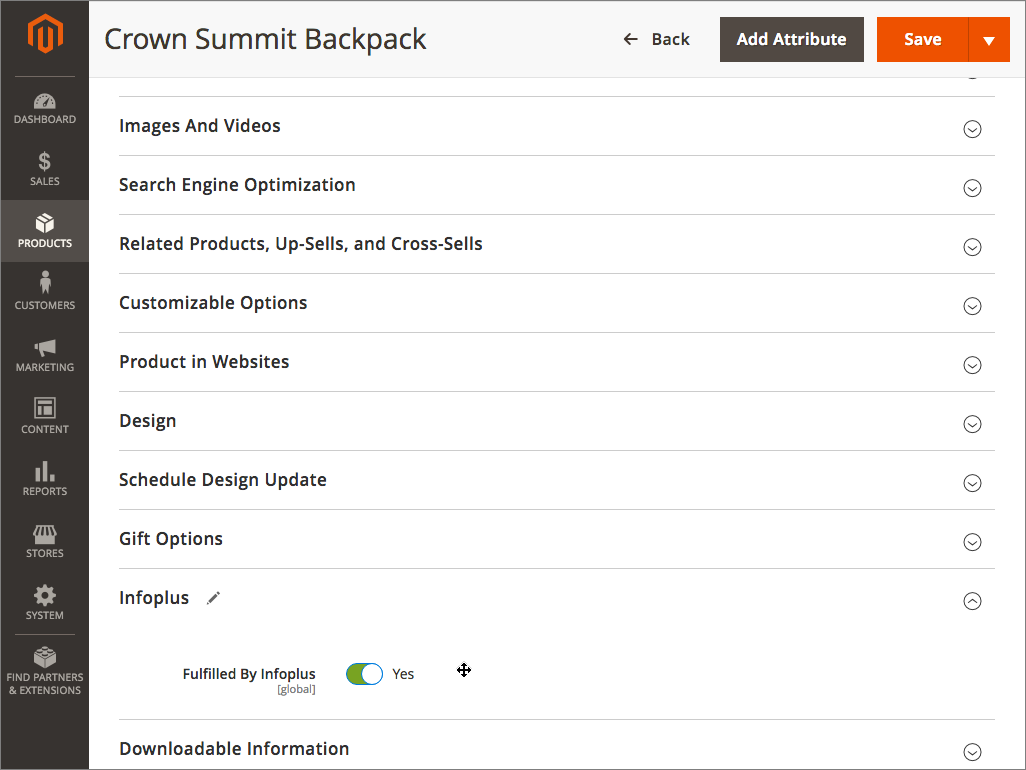Expand Product in Websites with its chevron
Viewport: 1026px width, 770px height.
[x=972, y=364]
